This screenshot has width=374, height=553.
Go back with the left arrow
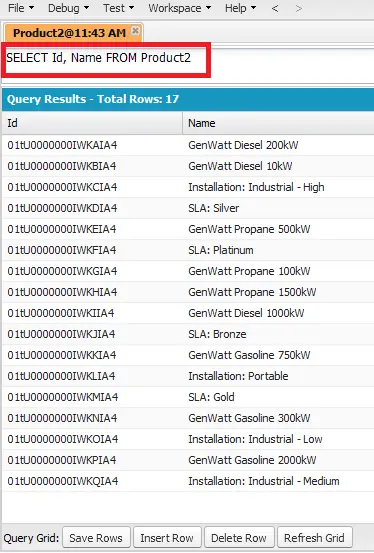click(x=275, y=8)
